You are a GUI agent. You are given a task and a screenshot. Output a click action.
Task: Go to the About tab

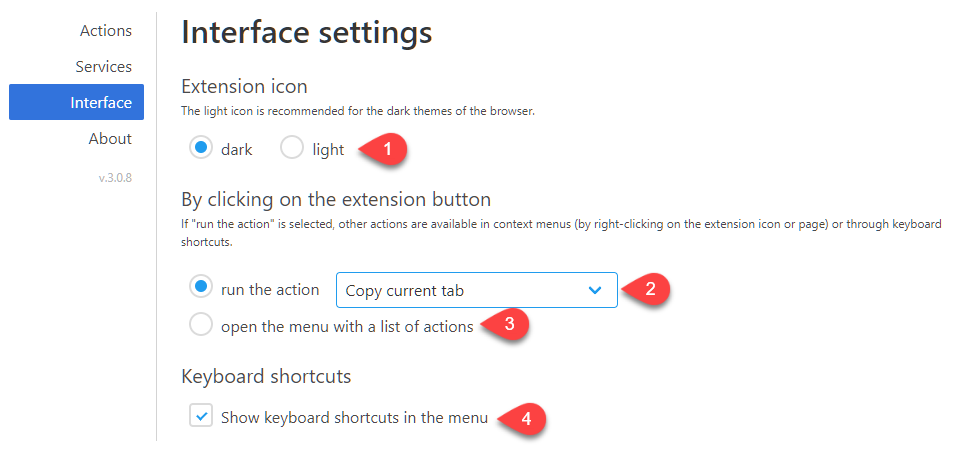(x=110, y=139)
